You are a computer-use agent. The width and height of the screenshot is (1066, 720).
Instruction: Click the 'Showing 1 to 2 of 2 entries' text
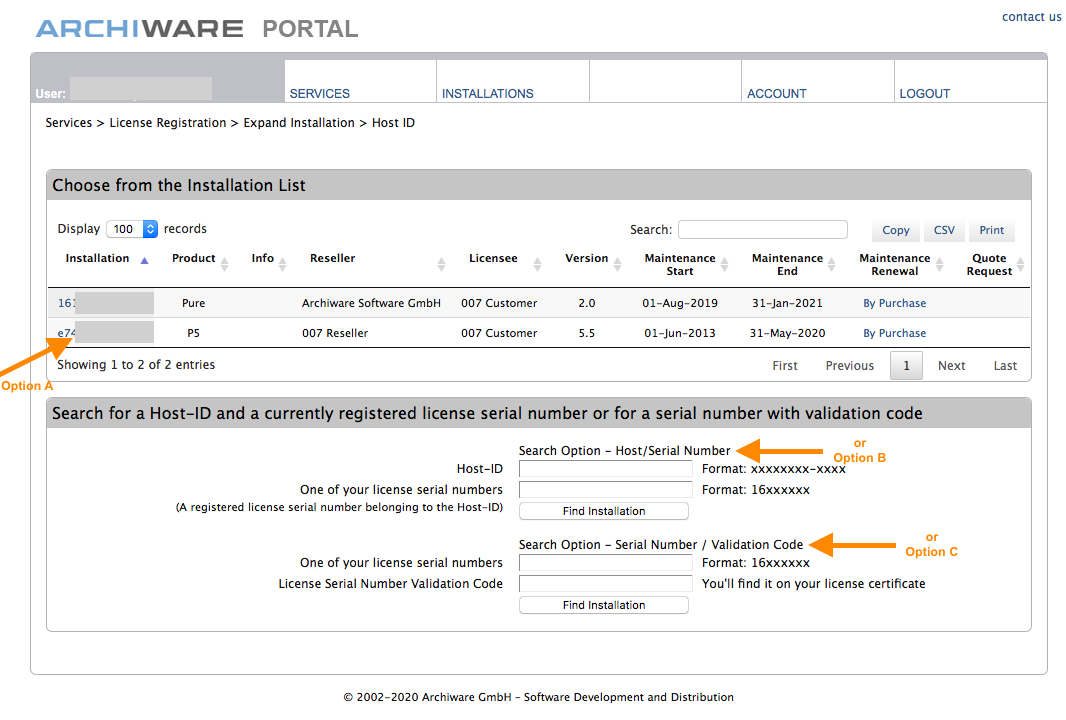pos(136,365)
